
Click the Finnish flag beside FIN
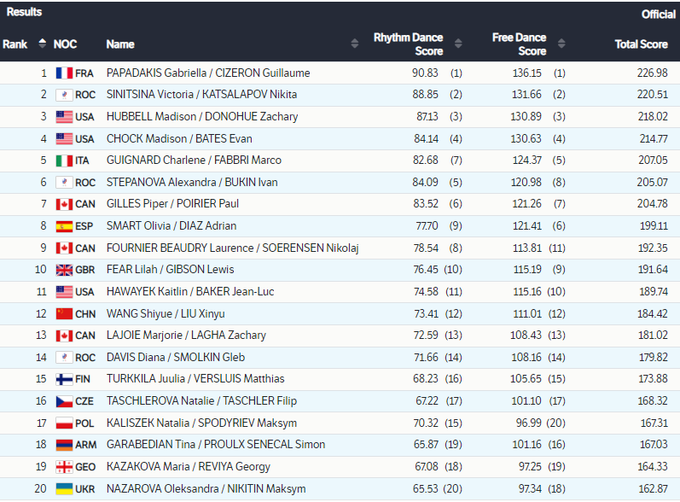pos(65,379)
